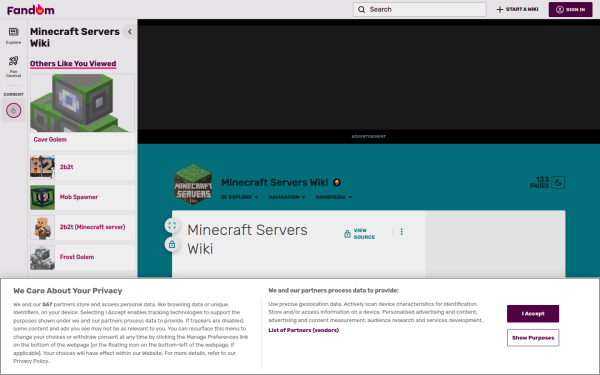
Task: Open the three-dot more actions menu
Action: (401, 232)
